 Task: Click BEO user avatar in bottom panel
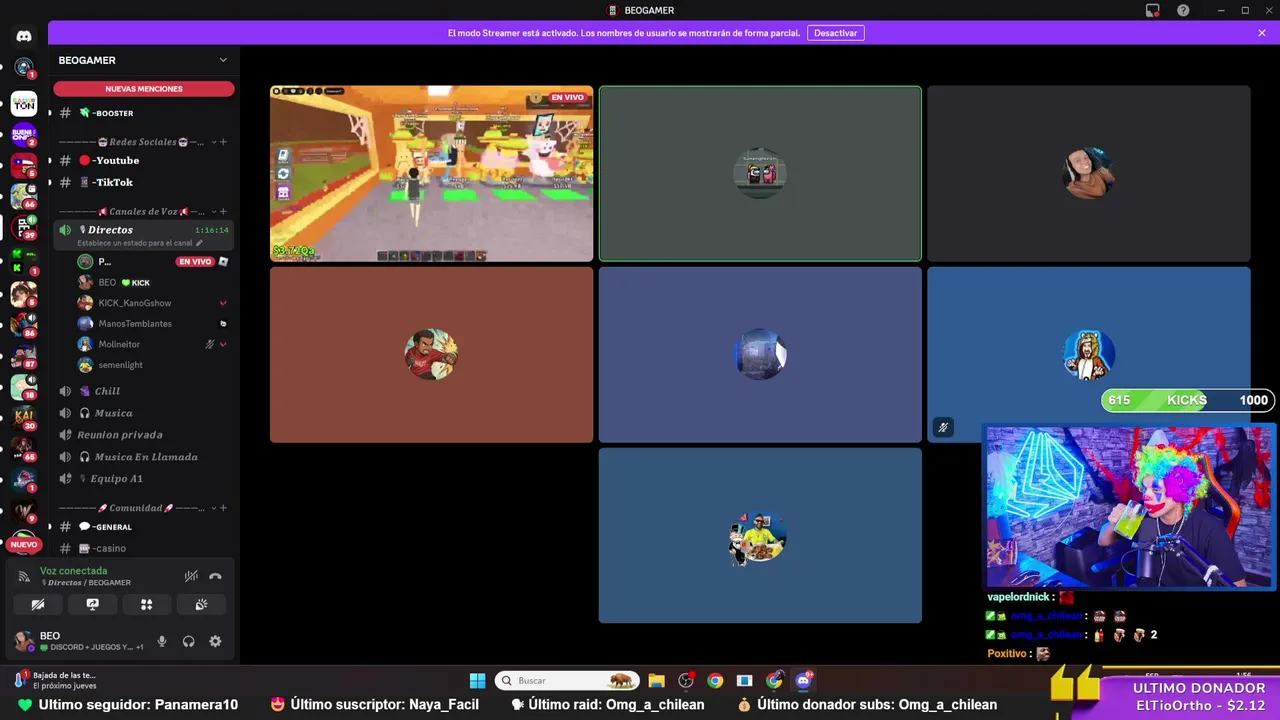pos(23,641)
